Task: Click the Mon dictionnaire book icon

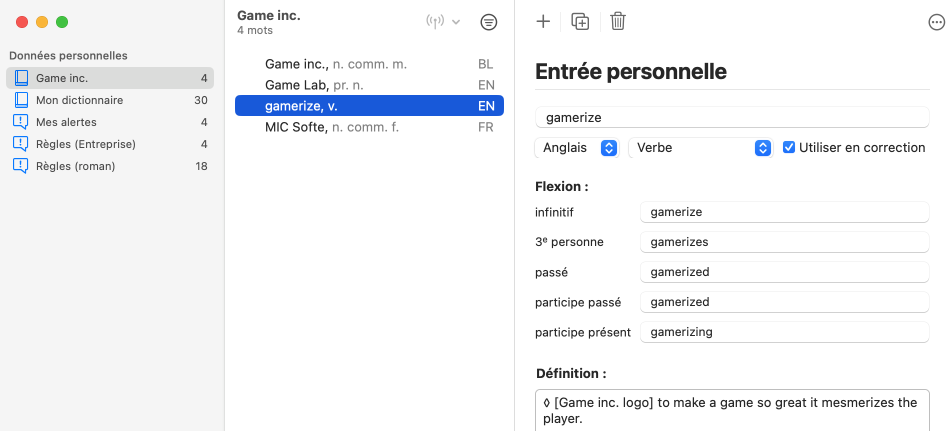Action: tap(21, 100)
